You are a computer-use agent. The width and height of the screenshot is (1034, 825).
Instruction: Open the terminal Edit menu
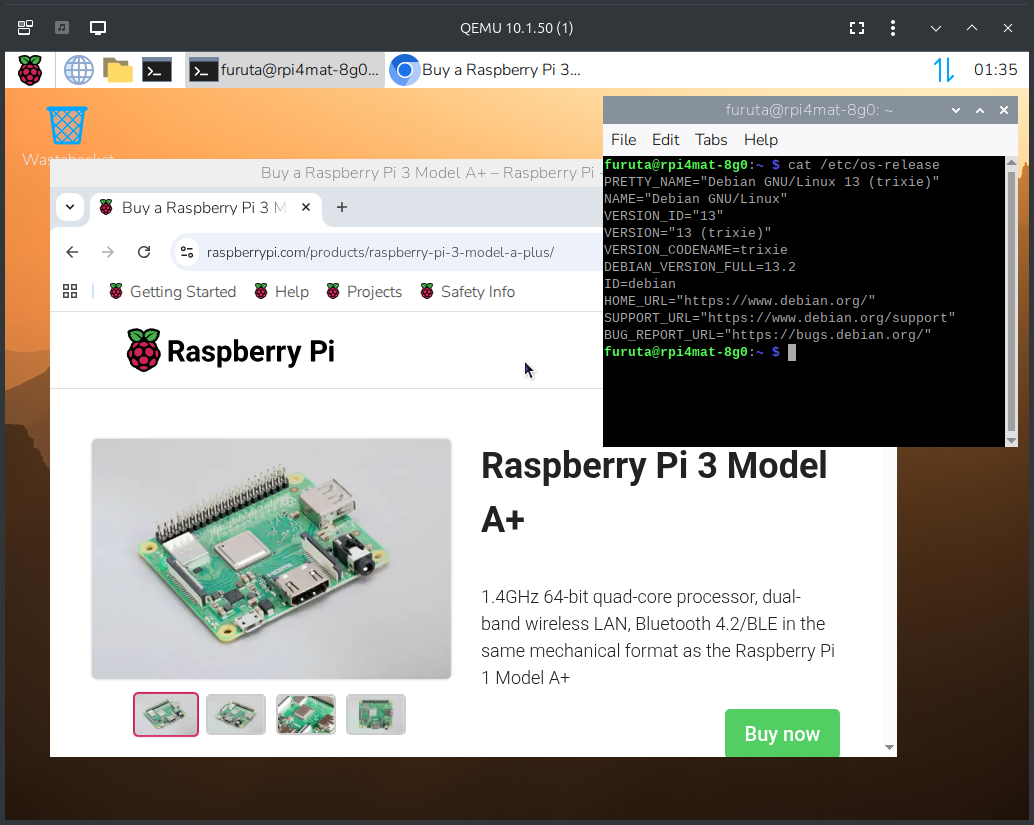pos(665,139)
